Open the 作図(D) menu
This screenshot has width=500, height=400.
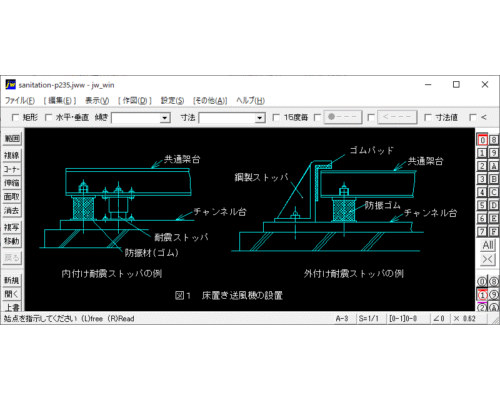coord(135,100)
